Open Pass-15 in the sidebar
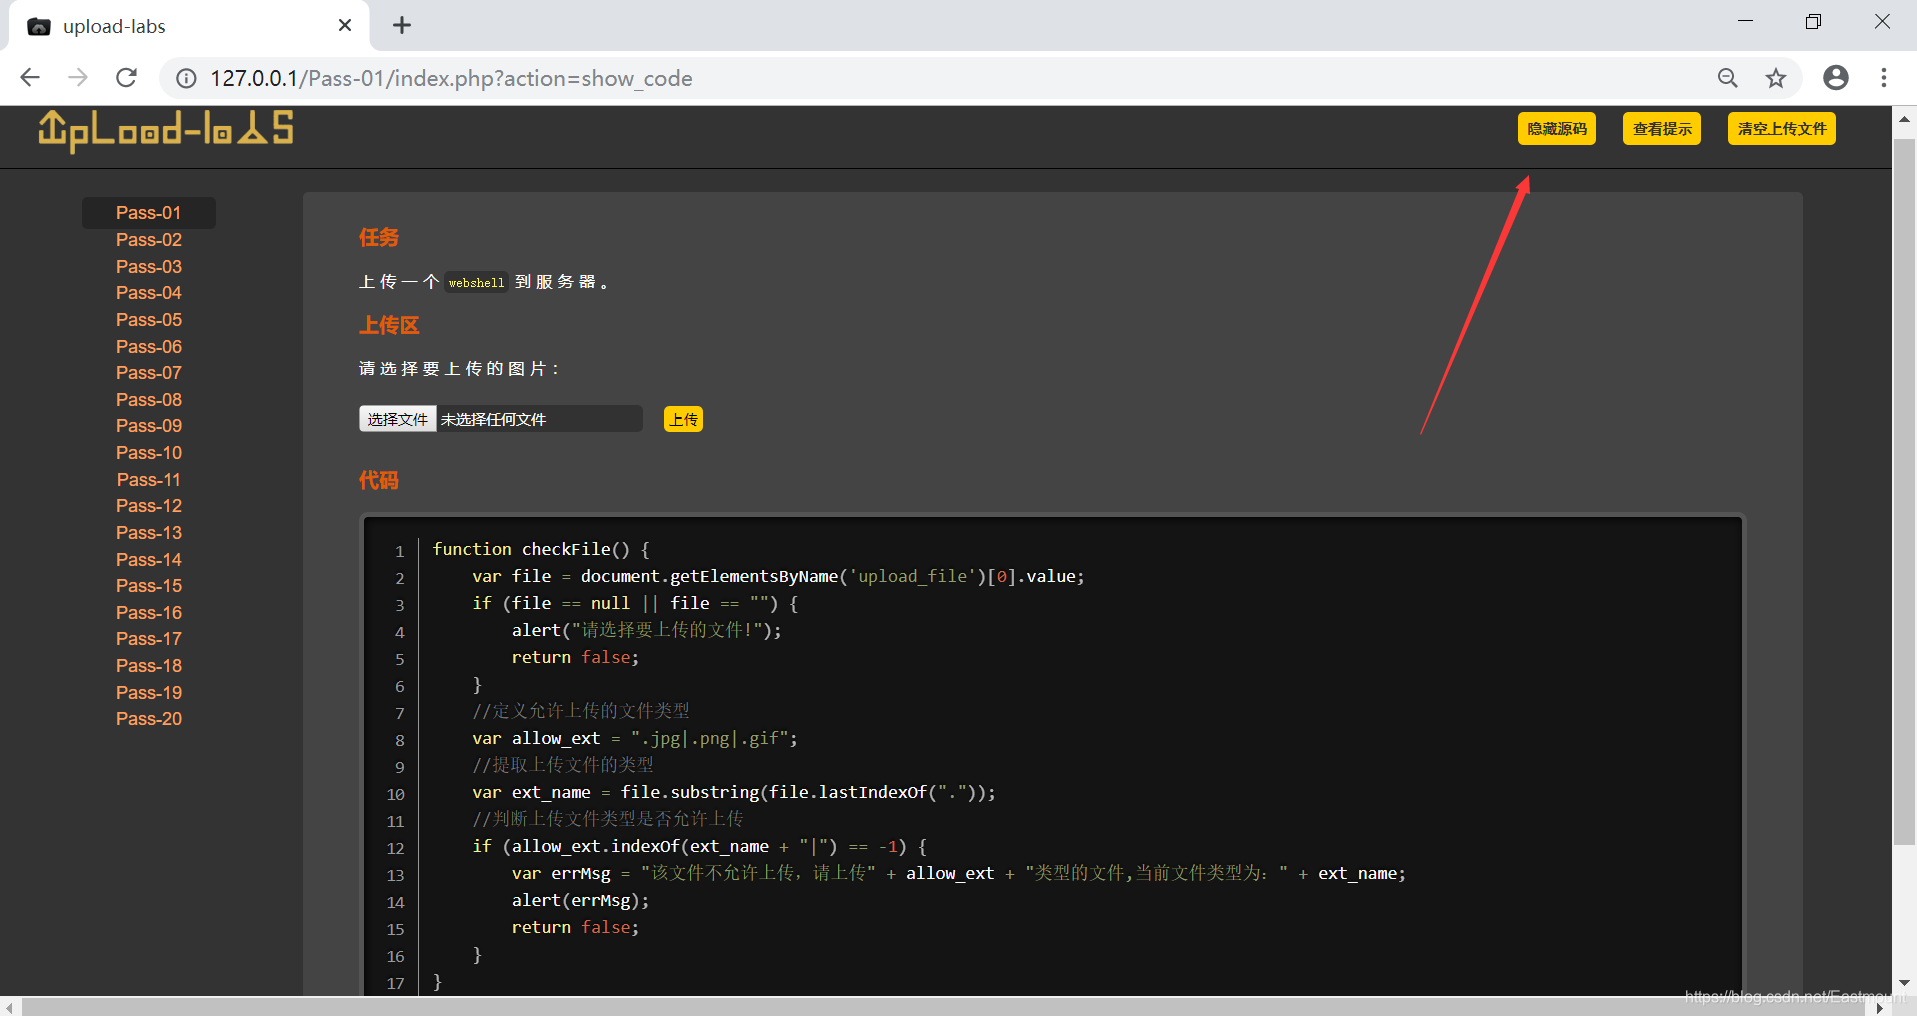This screenshot has width=1917, height=1016. coord(149,586)
